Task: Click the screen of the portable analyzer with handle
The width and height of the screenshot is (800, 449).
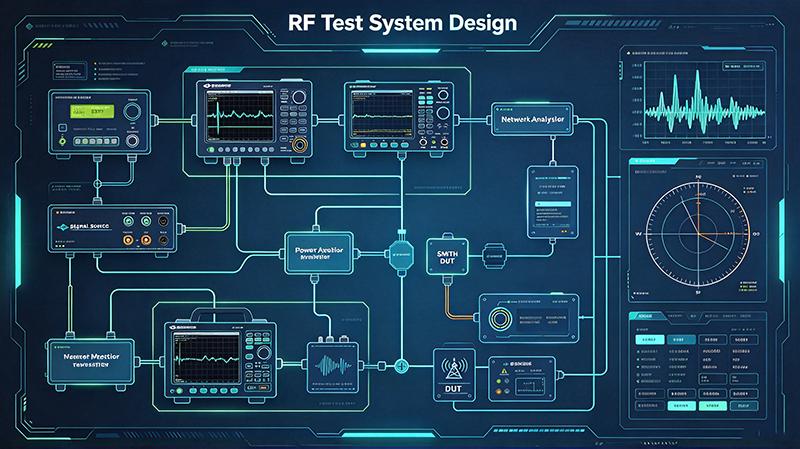Action: [207, 358]
